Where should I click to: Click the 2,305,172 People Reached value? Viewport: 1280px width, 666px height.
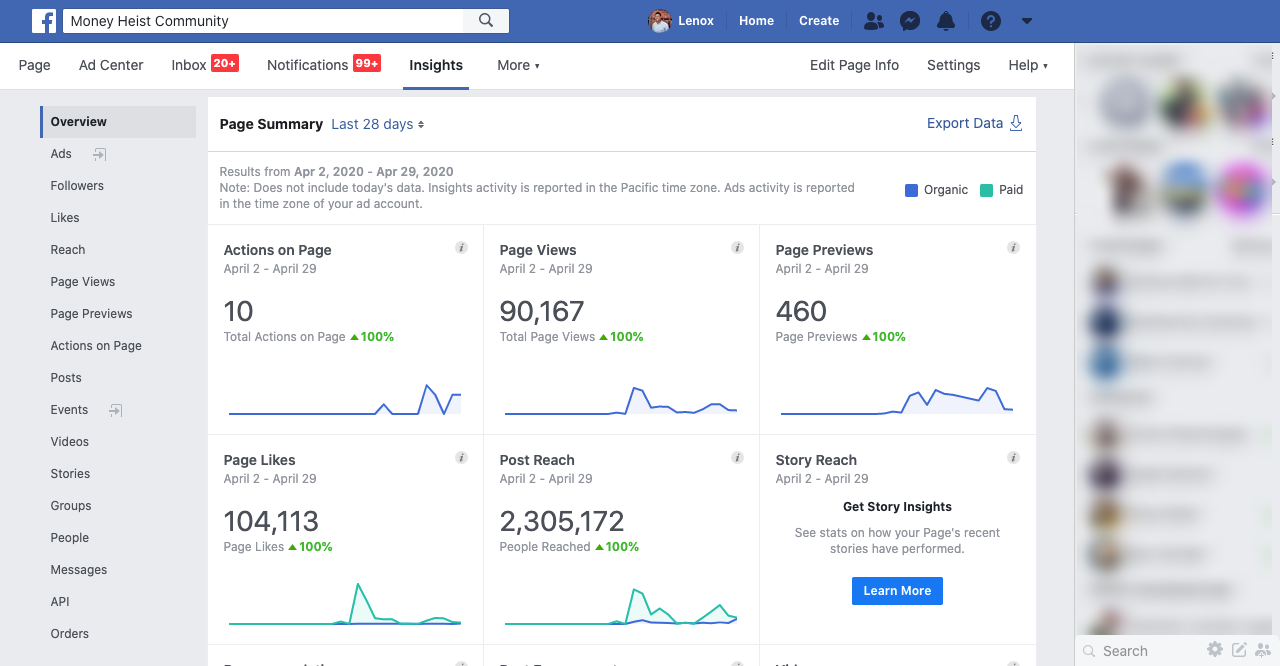[x=562, y=521]
